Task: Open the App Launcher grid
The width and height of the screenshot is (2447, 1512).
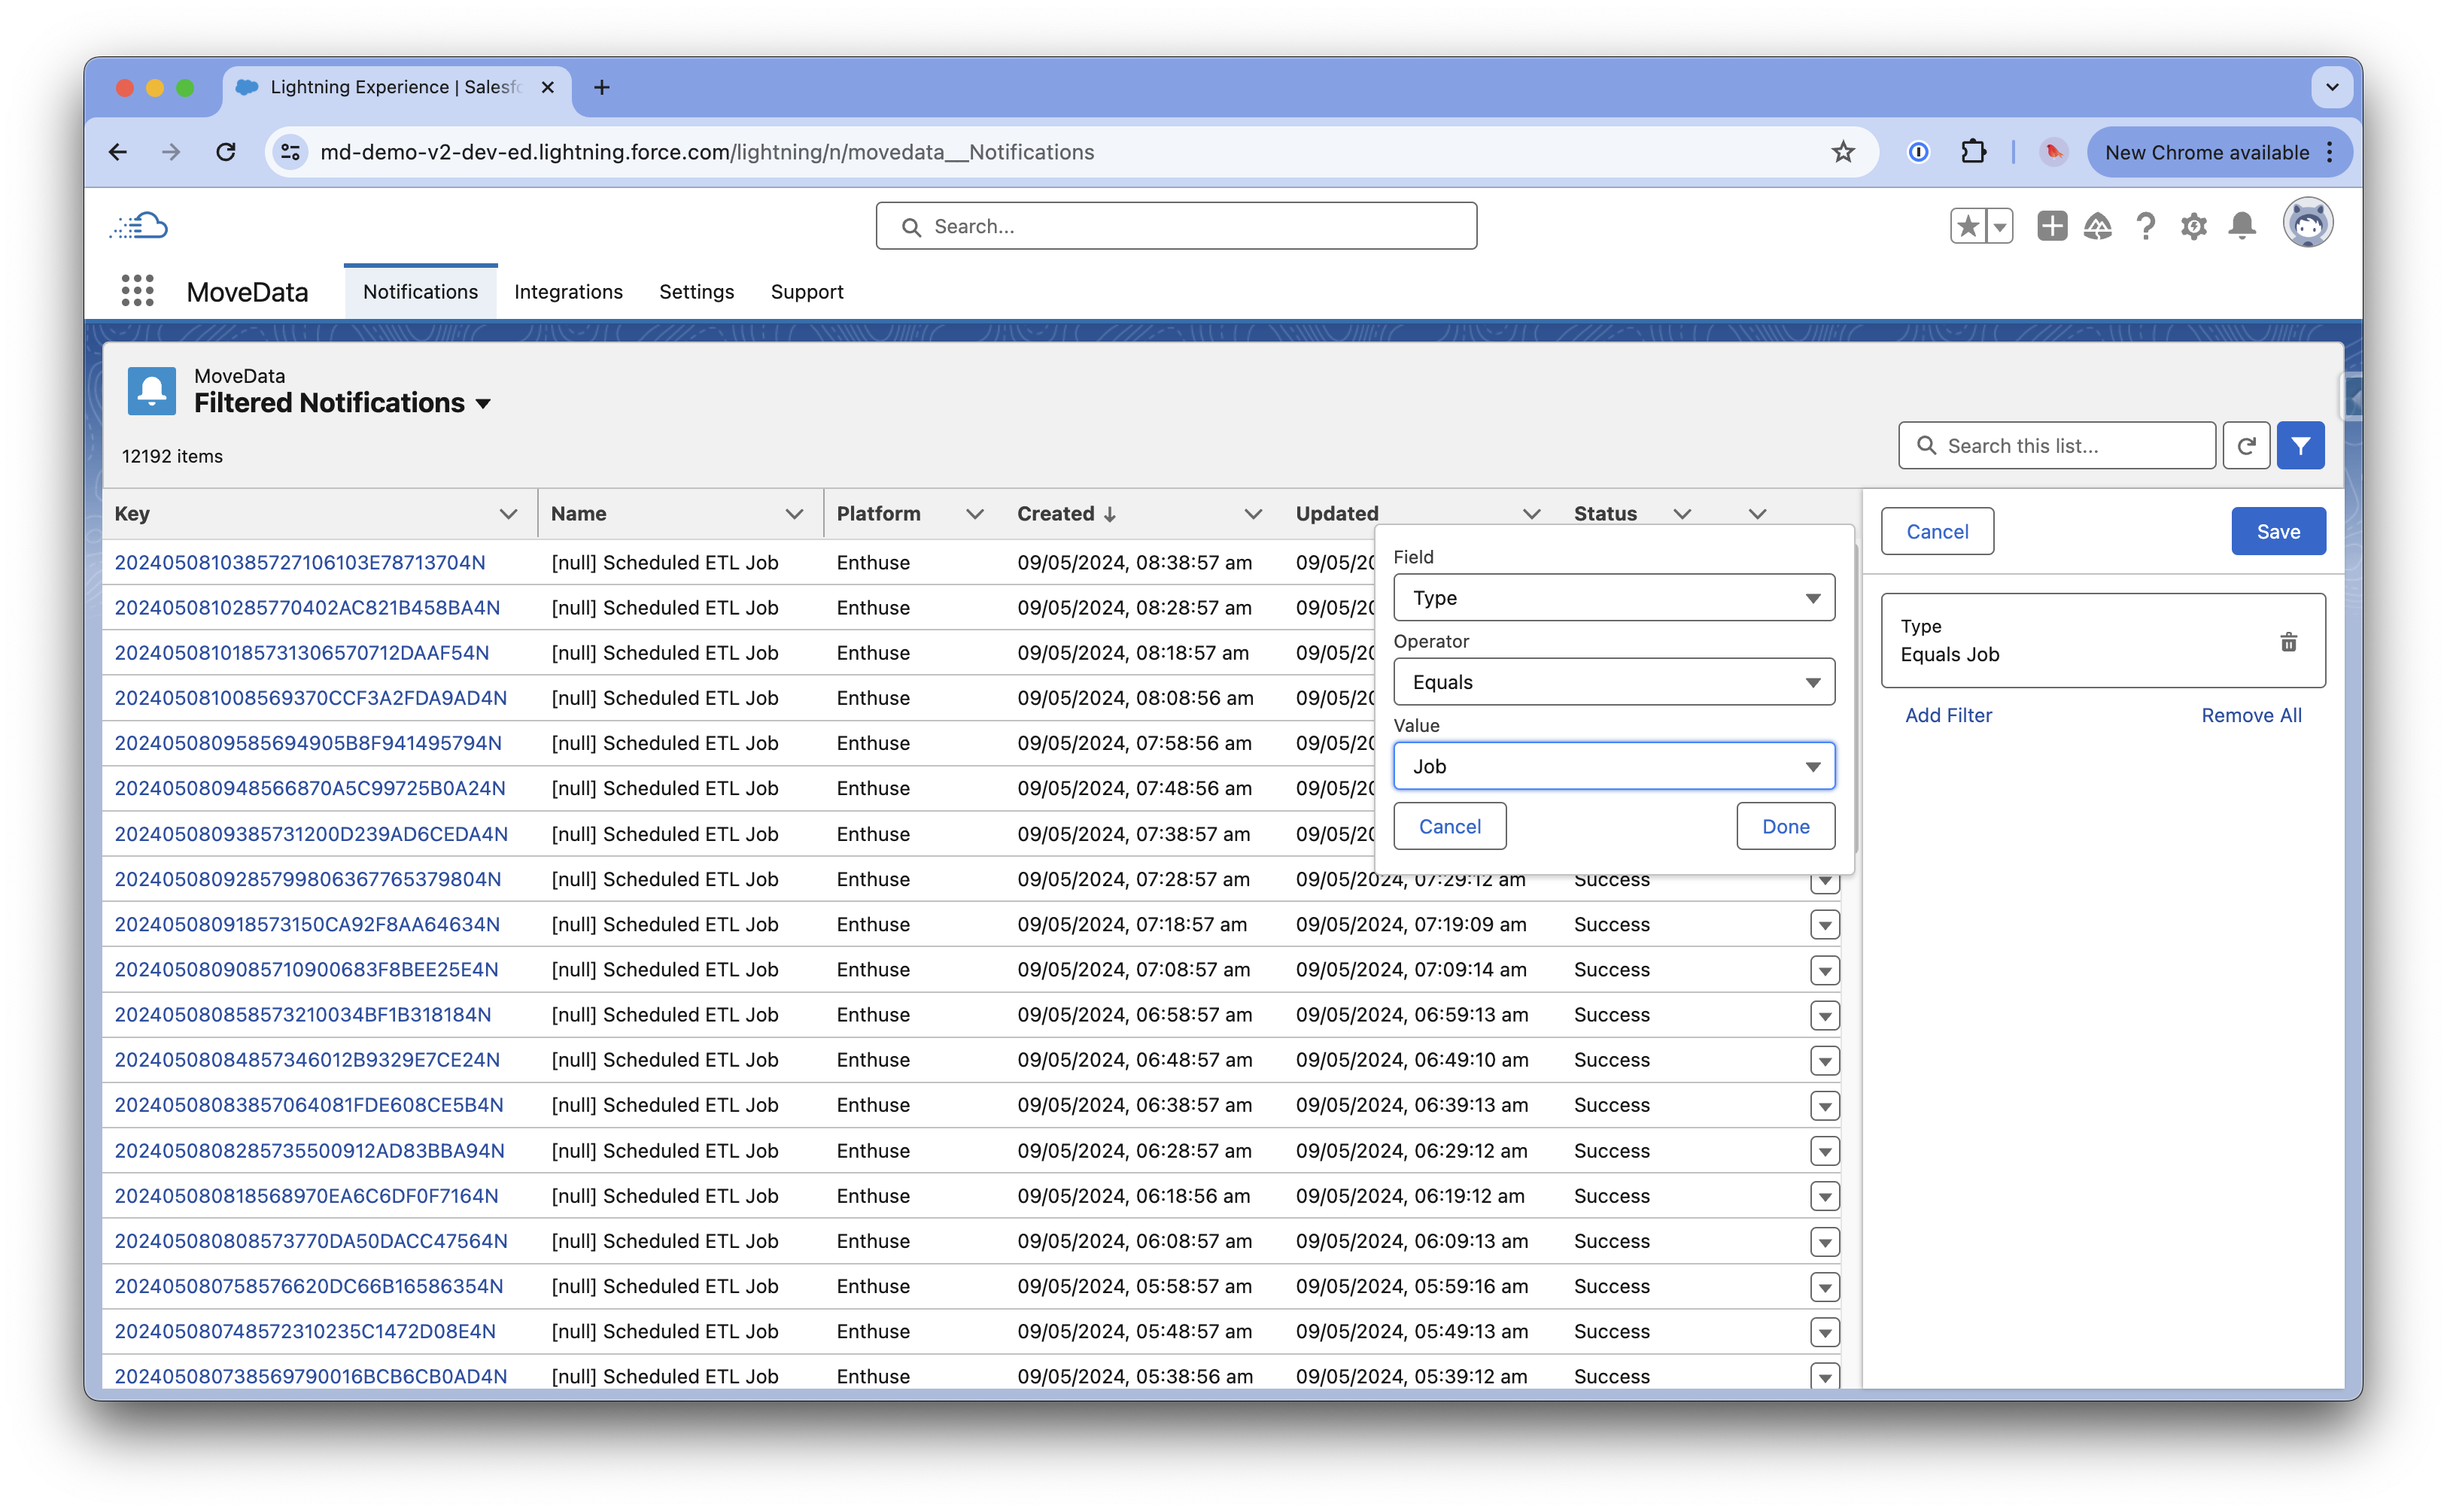Action: 137,291
